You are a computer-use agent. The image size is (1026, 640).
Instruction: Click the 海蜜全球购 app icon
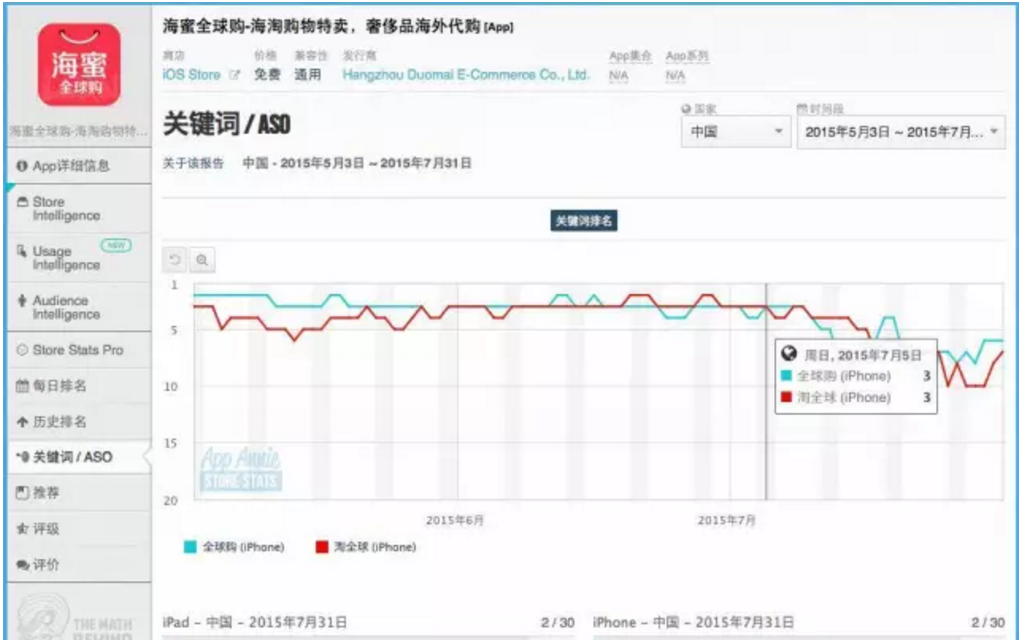point(79,65)
